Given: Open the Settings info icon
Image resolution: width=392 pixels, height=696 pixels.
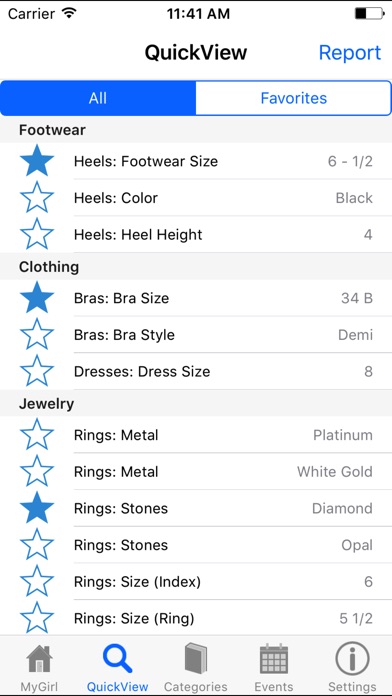Looking at the screenshot, I should 352,659.
